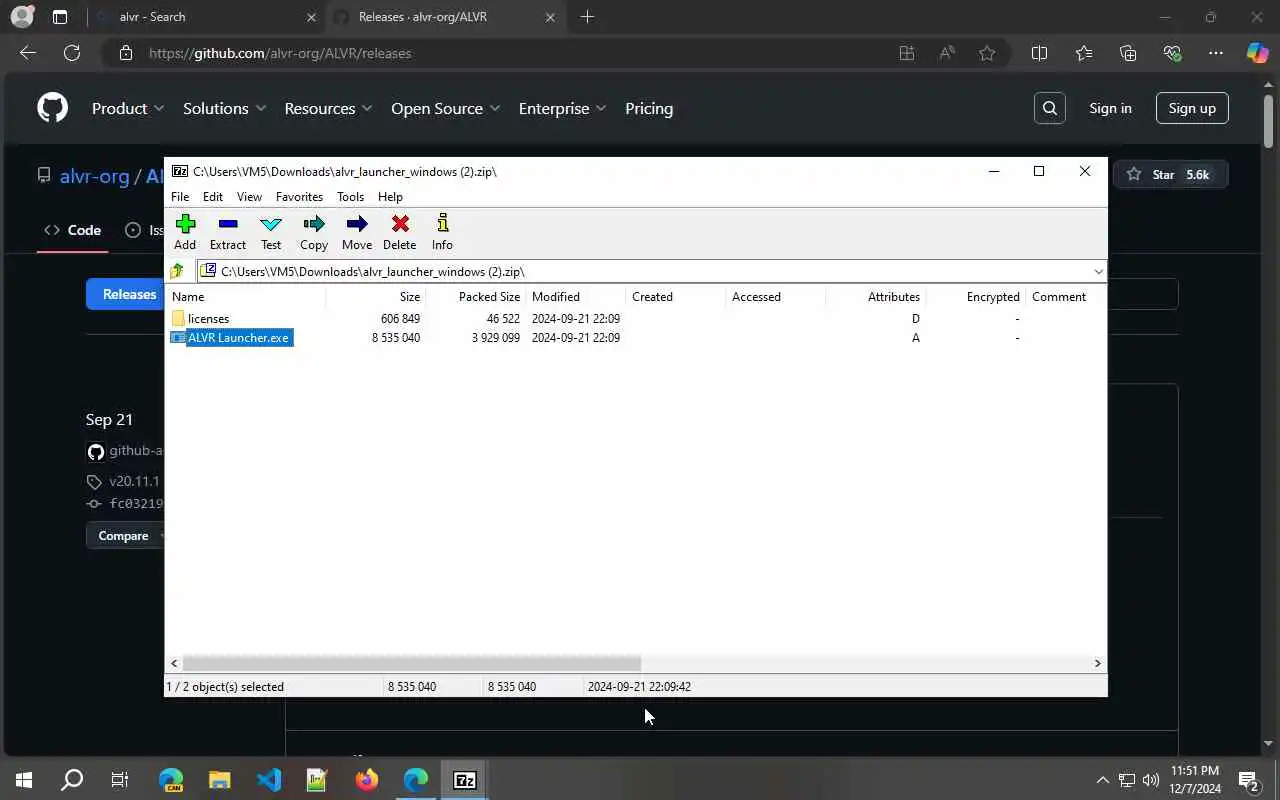This screenshot has height=800, width=1280.
Task: Click the Move toolbar icon
Action: click(x=357, y=232)
